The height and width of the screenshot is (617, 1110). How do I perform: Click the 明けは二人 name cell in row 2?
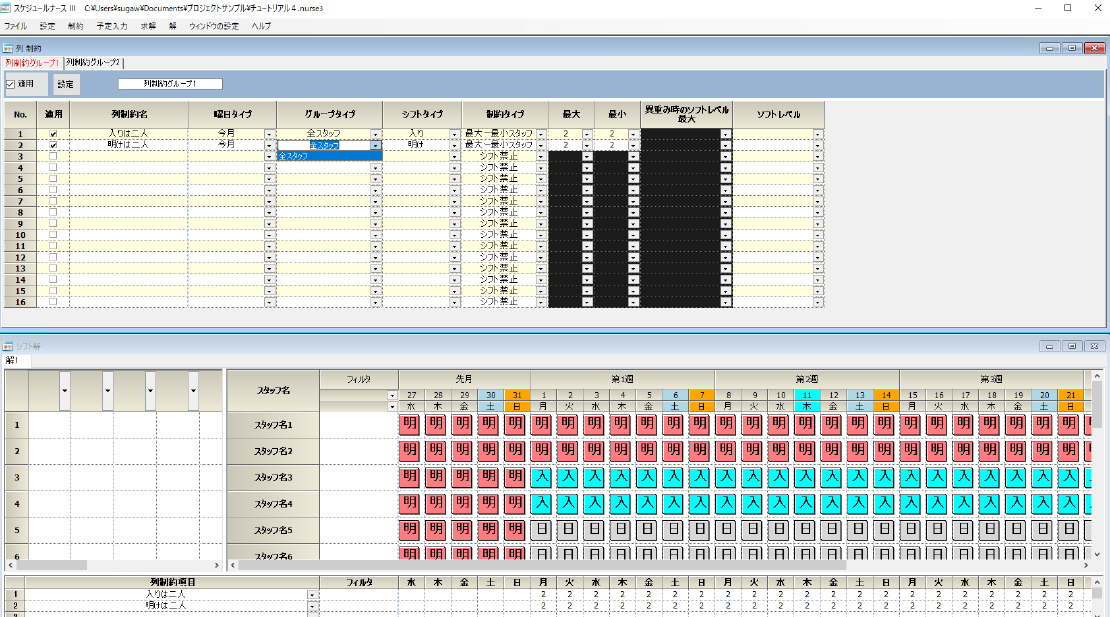(x=129, y=145)
